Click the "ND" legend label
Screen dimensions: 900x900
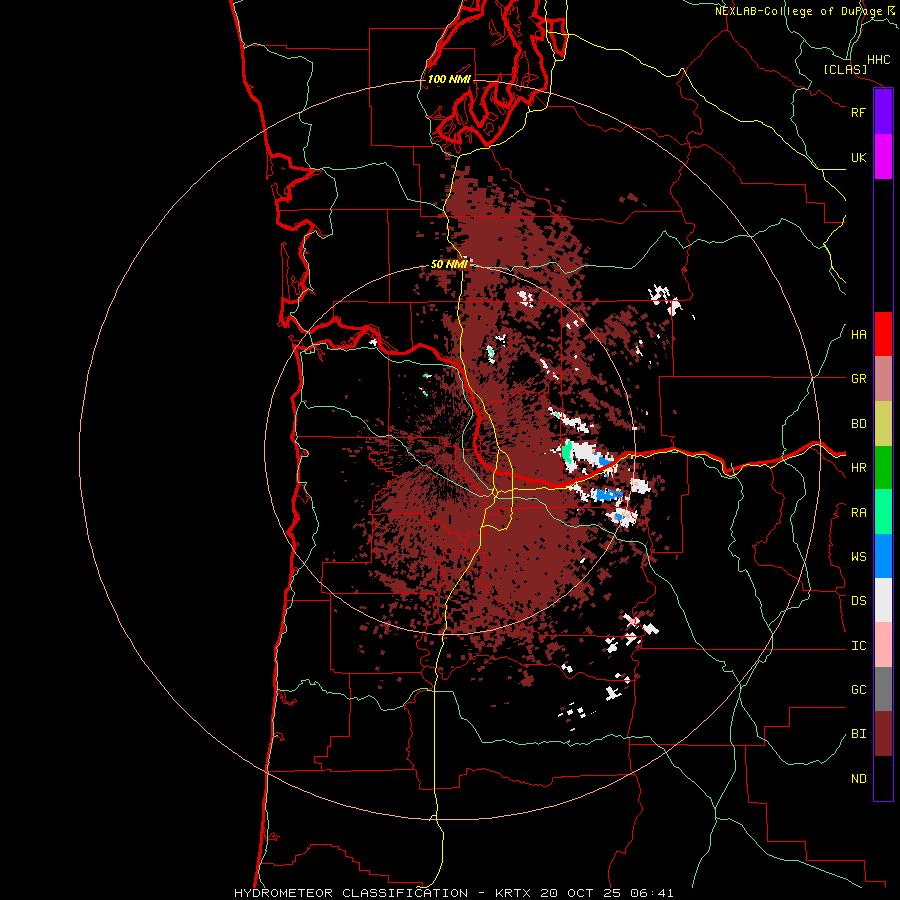coord(858,779)
